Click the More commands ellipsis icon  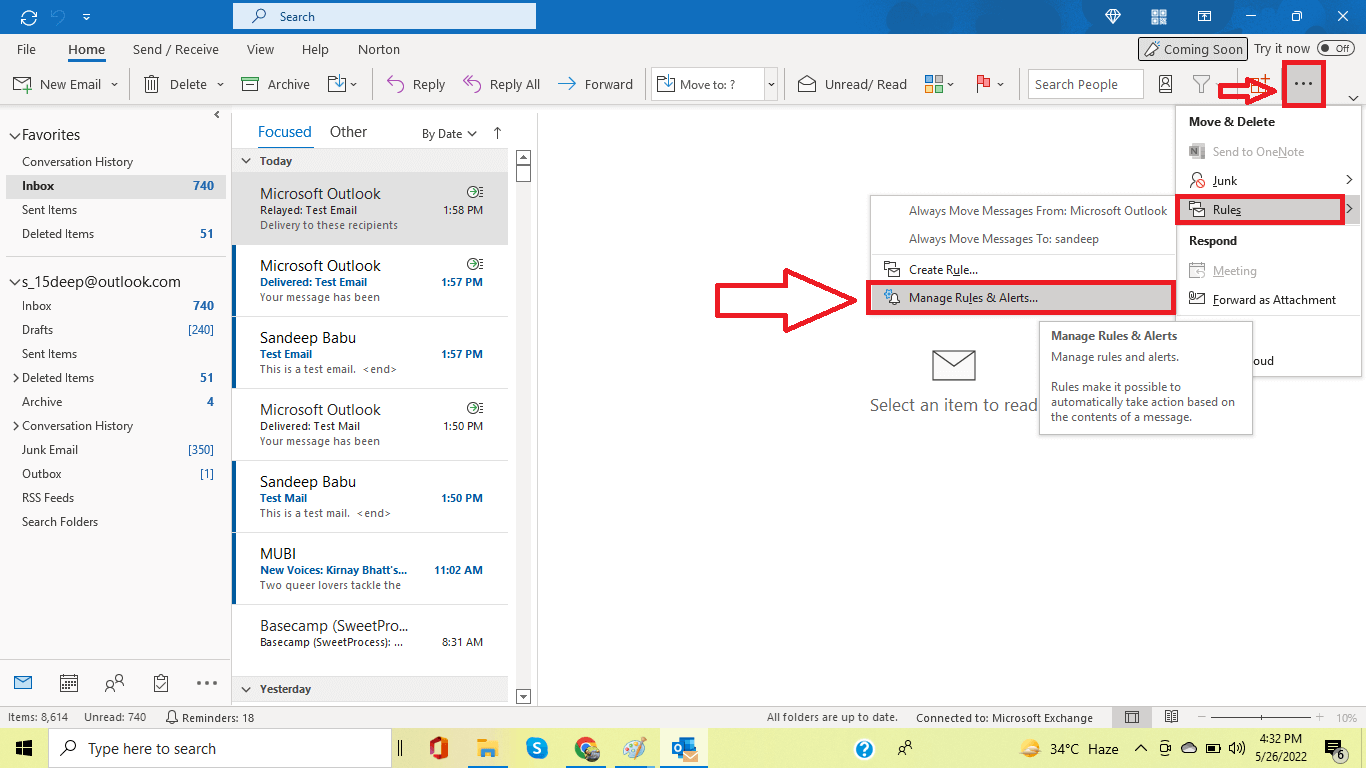point(1303,84)
